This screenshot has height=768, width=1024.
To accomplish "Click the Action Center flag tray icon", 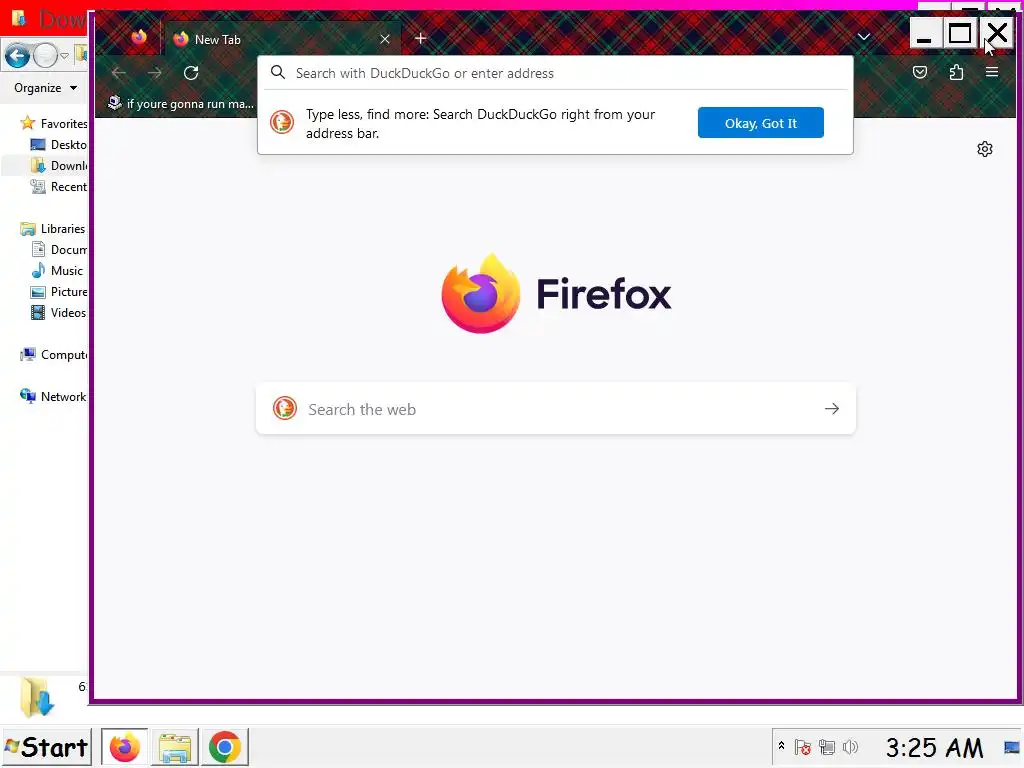I will [803, 747].
